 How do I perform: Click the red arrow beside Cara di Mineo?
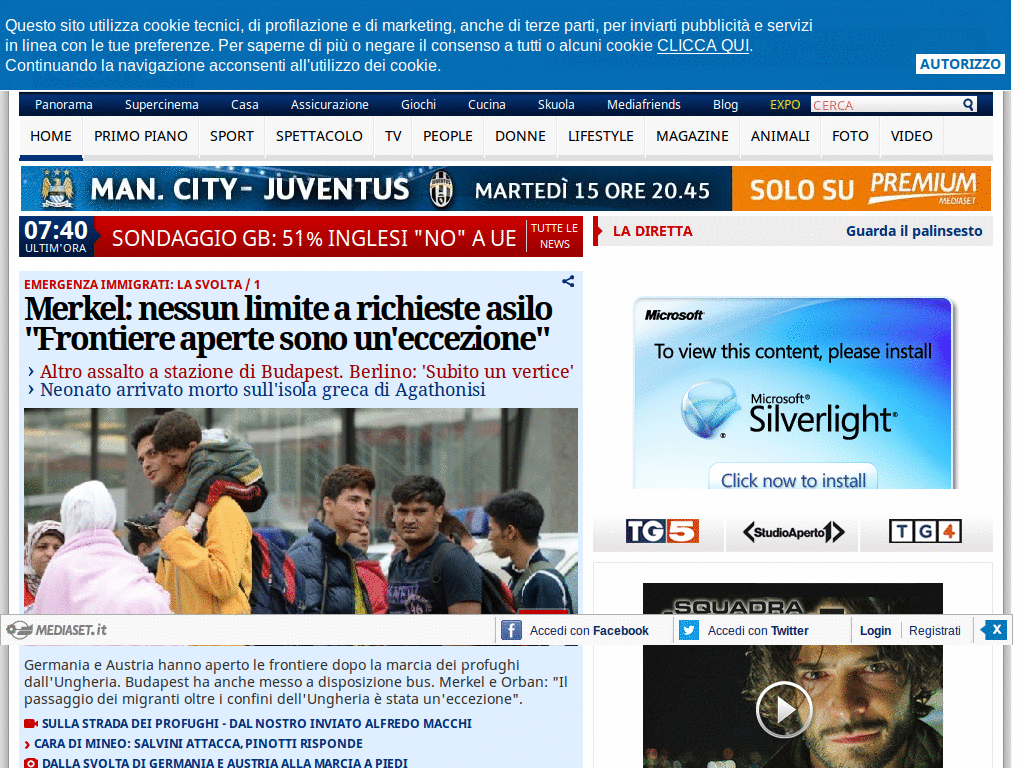coord(27,744)
